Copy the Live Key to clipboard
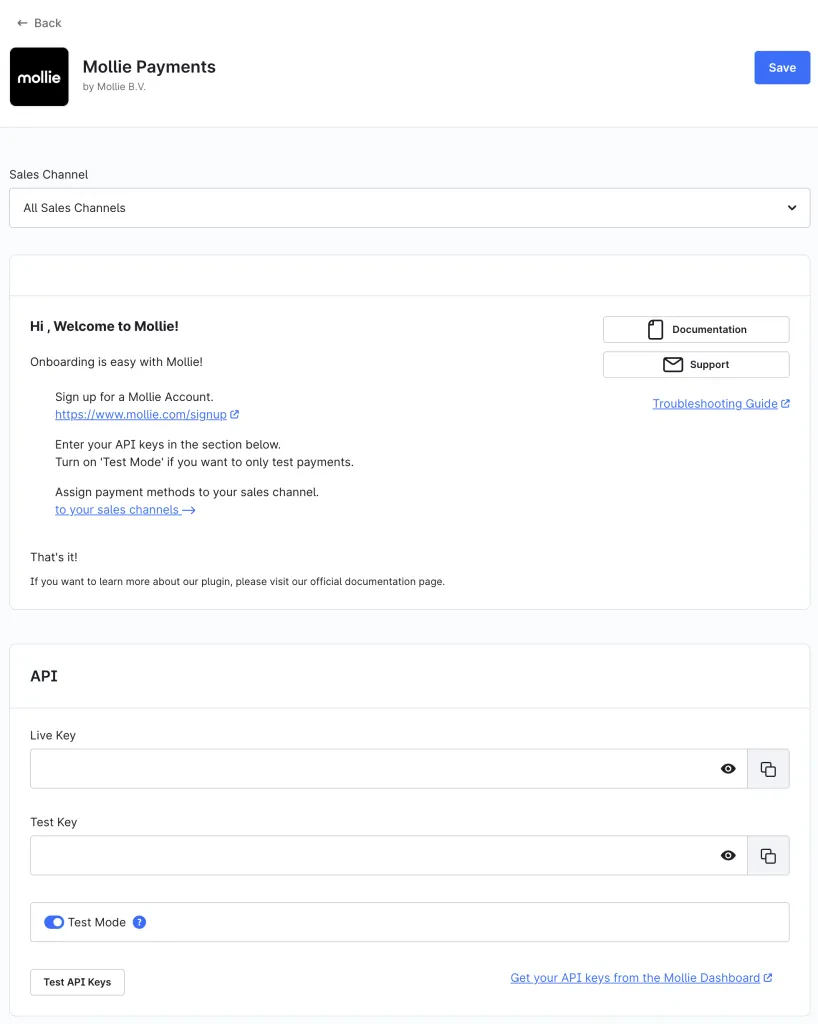818x1024 pixels. pos(768,769)
